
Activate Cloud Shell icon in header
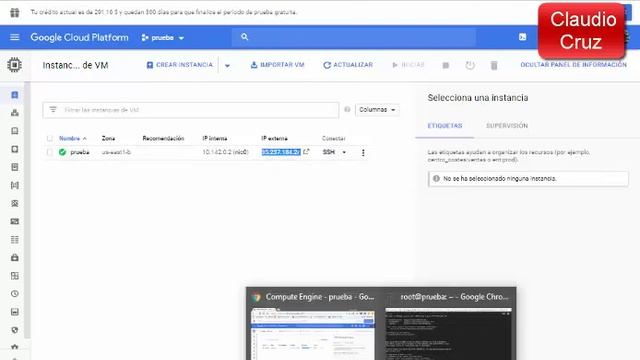522,37
